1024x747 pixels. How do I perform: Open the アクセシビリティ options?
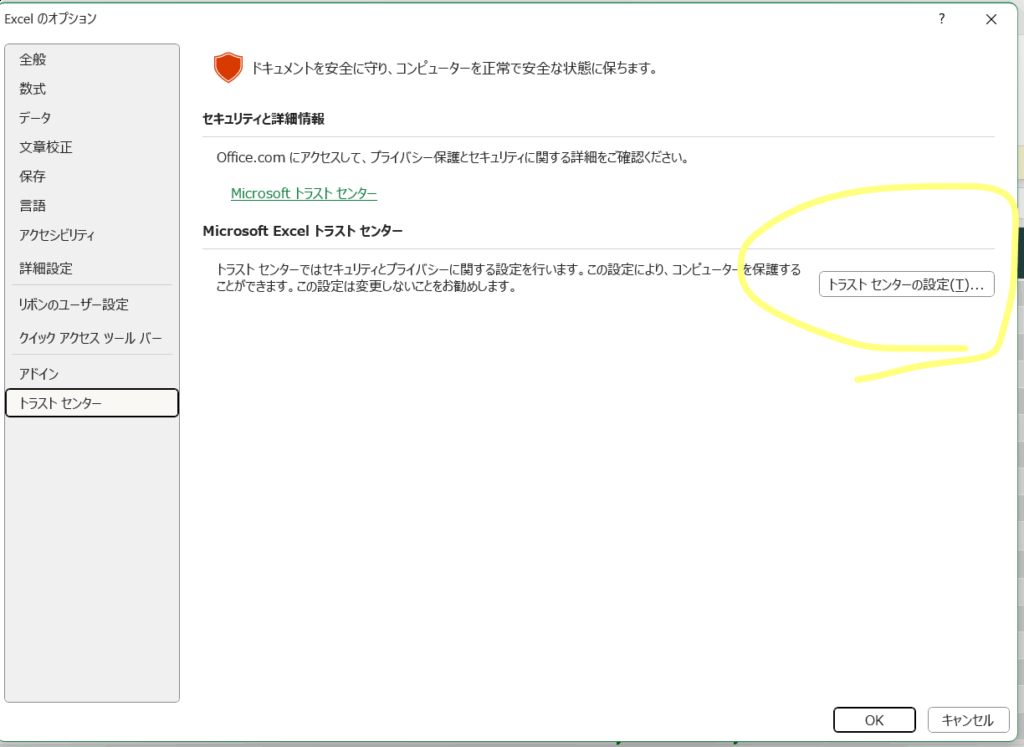pos(57,235)
